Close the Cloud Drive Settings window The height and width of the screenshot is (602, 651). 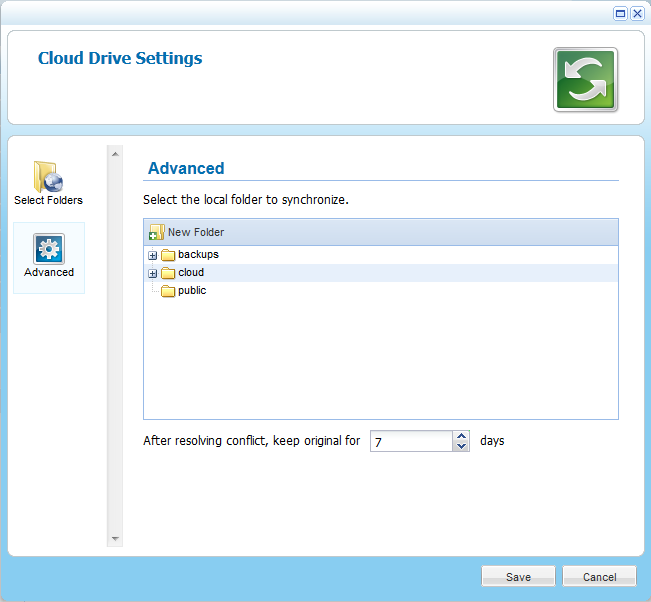(x=637, y=14)
